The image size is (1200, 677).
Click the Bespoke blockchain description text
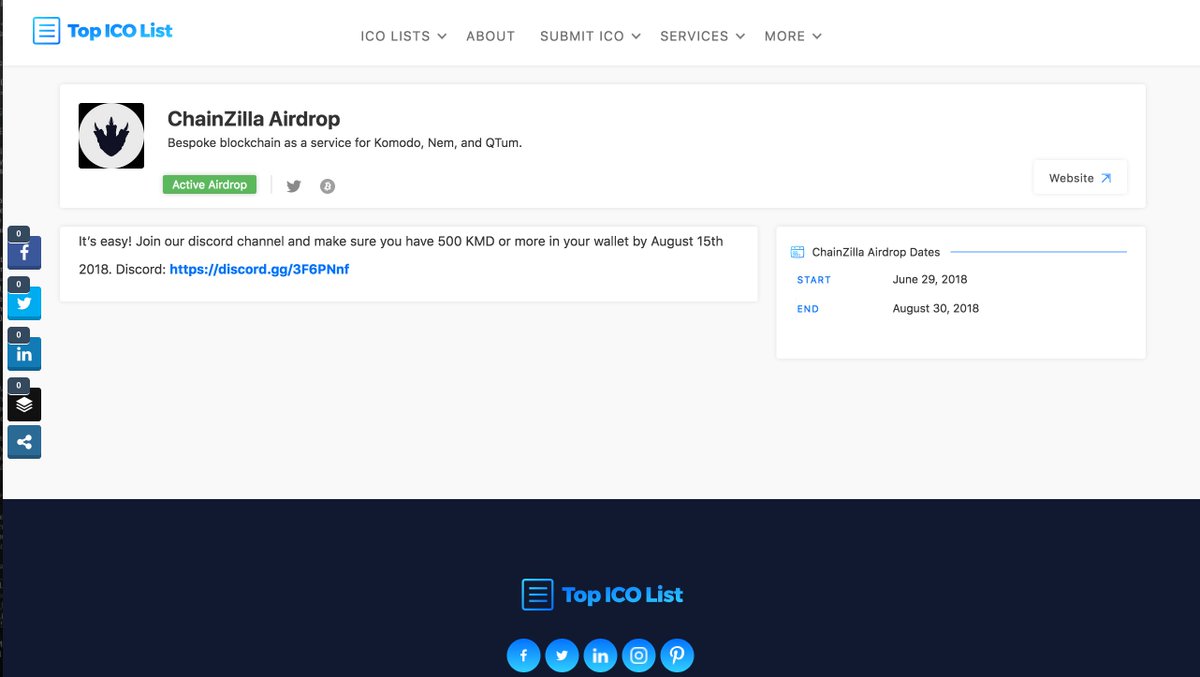point(345,143)
